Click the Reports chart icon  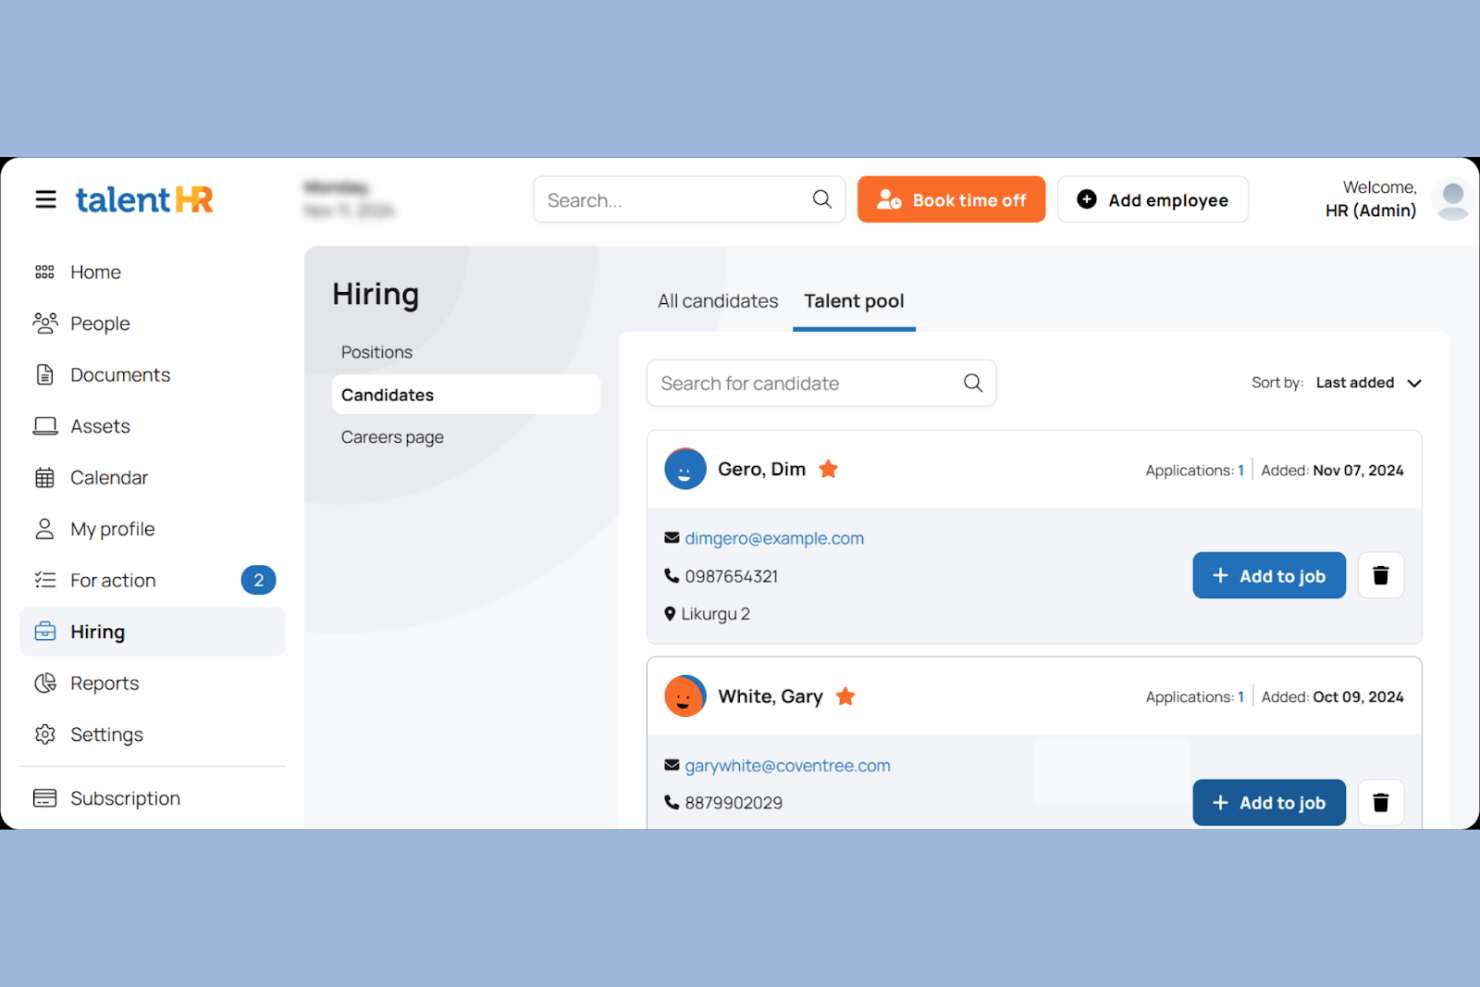45,683
